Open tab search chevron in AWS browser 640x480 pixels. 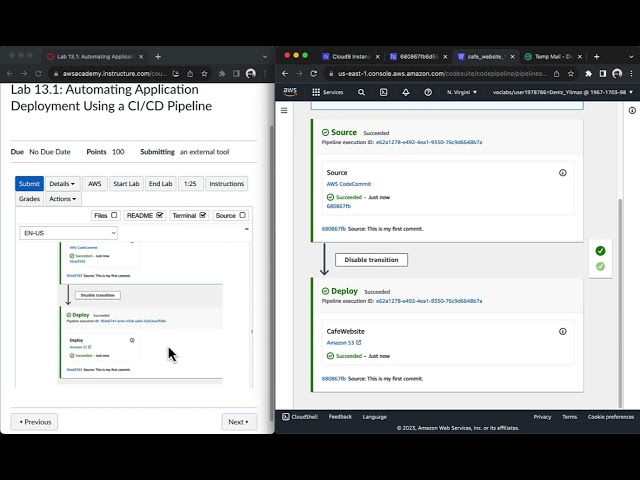(x=631, y=57)
